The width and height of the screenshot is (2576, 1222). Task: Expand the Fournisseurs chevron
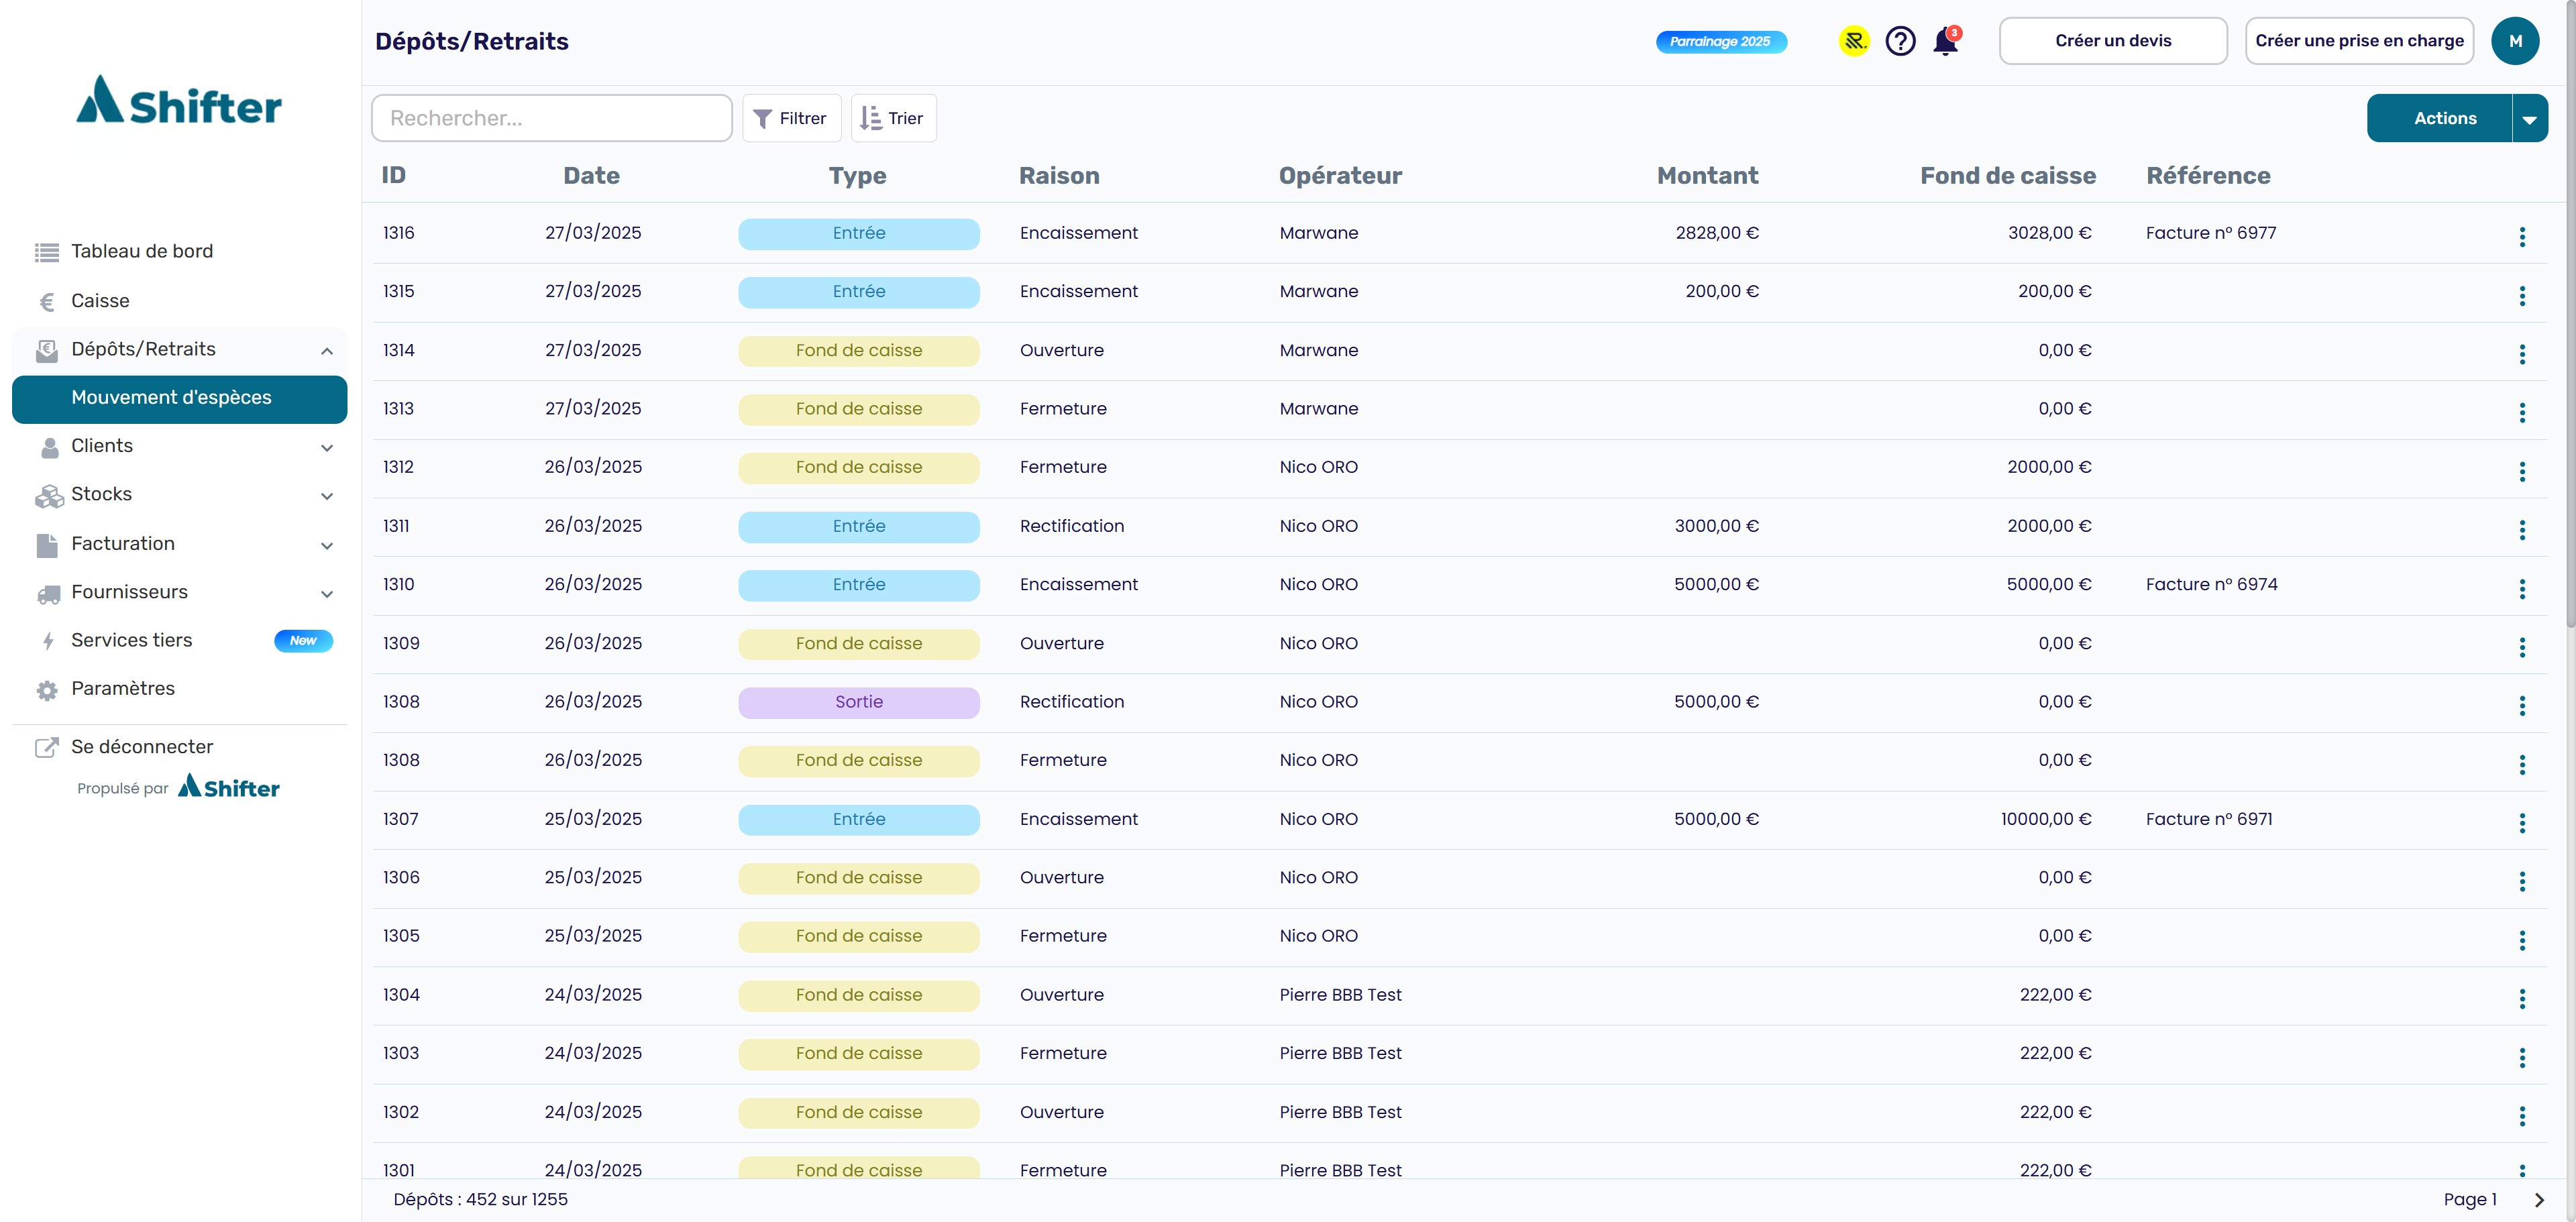(x=327, y=594)
